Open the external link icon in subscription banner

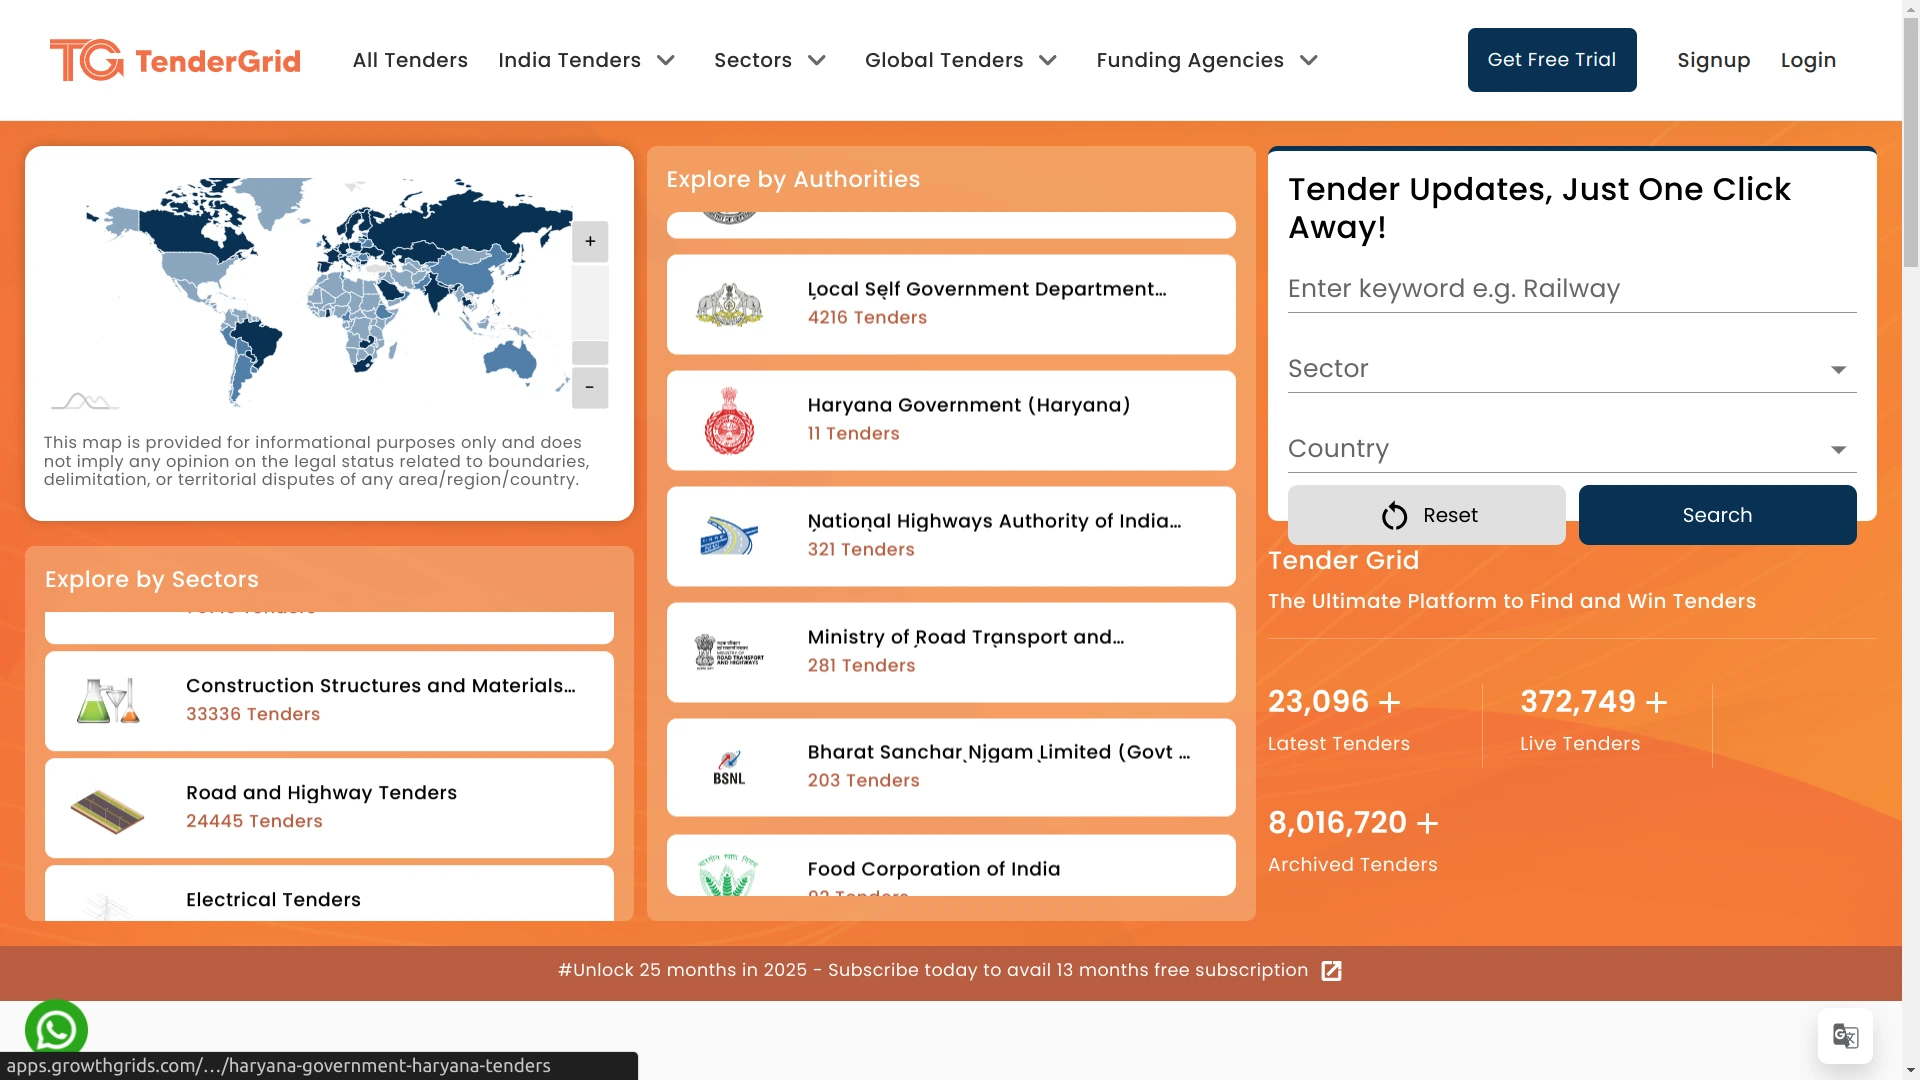[x=1331, y=971]
